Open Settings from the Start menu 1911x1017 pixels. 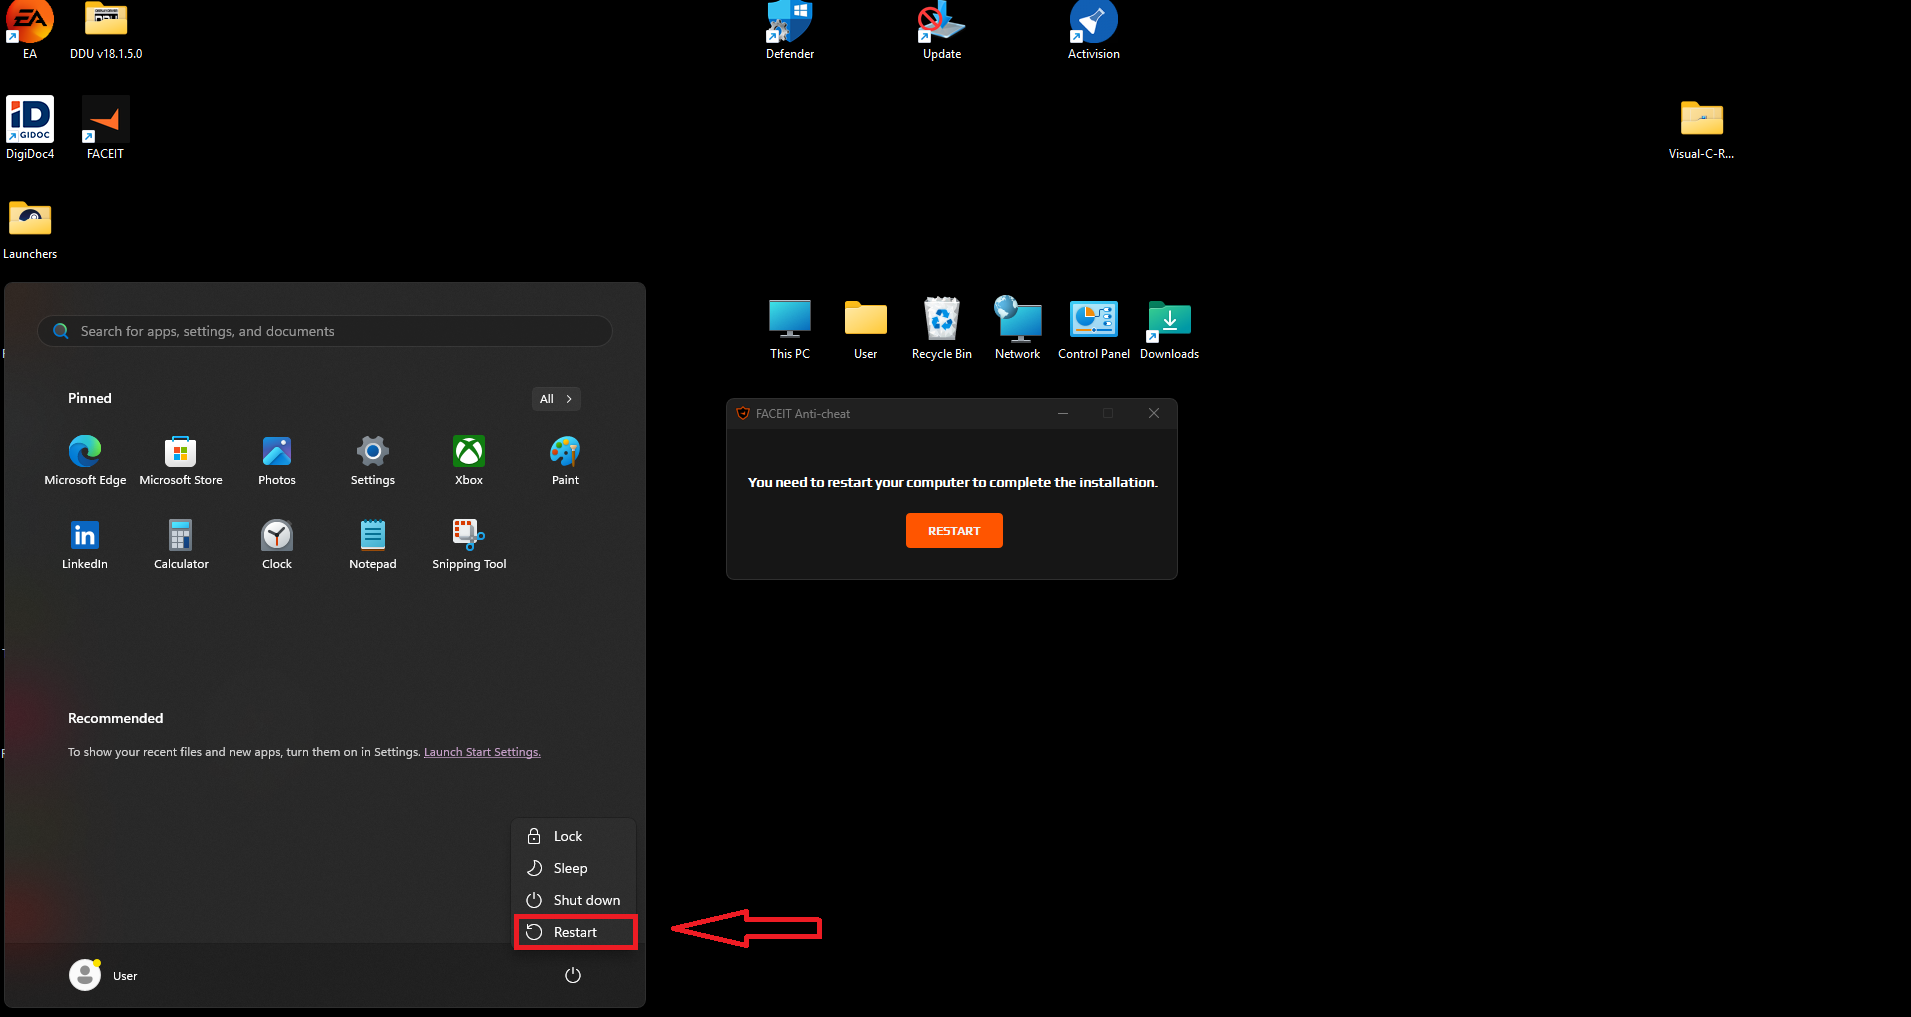[373, 460]
